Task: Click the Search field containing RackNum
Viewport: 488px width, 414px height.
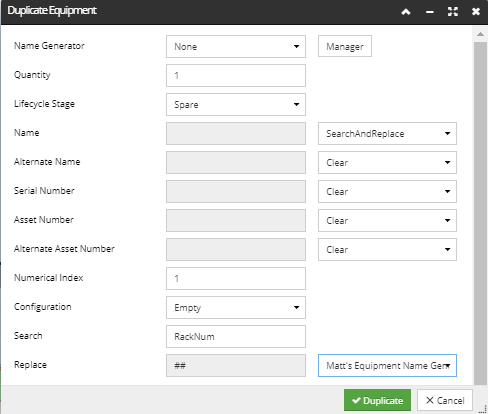Action: pyautogui.click(x=236, y=337)
